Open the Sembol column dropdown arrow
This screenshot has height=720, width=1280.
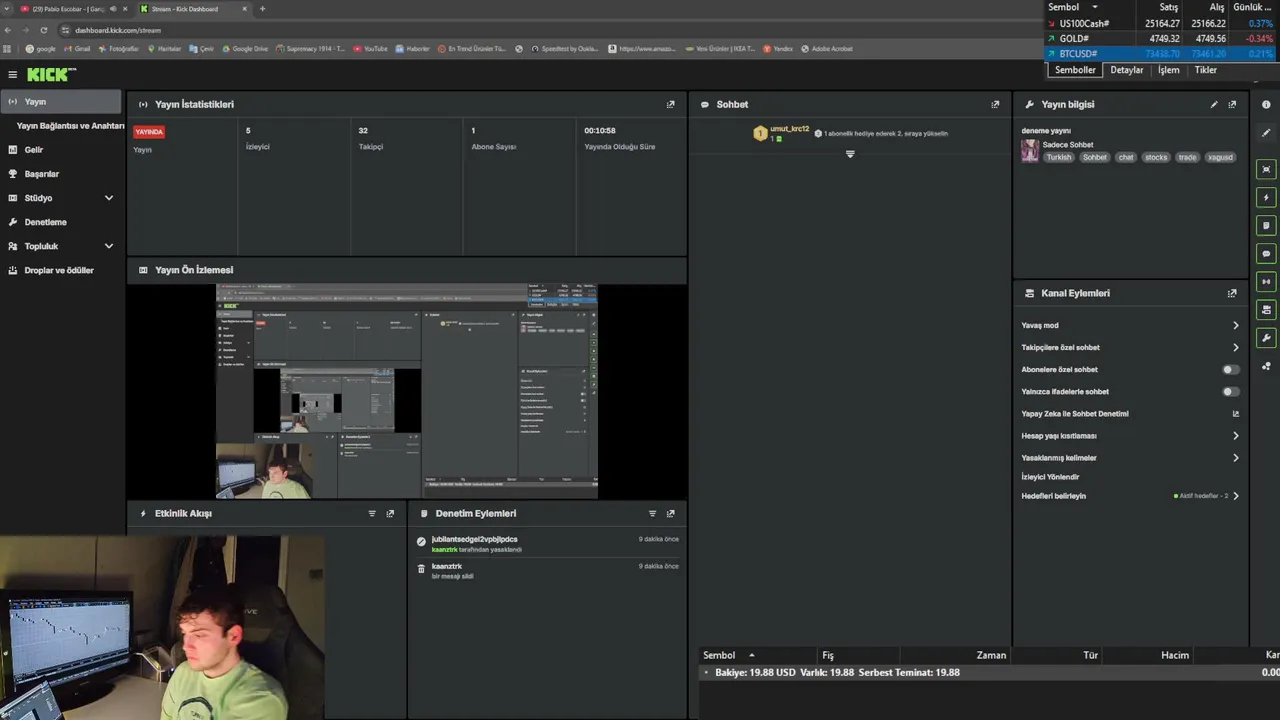click(1095, 7)
